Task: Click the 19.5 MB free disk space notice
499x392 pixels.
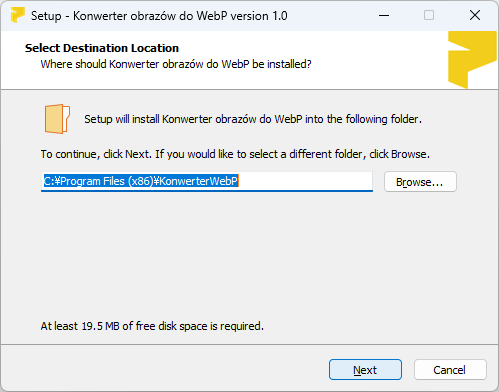Action: coord(152,326)
